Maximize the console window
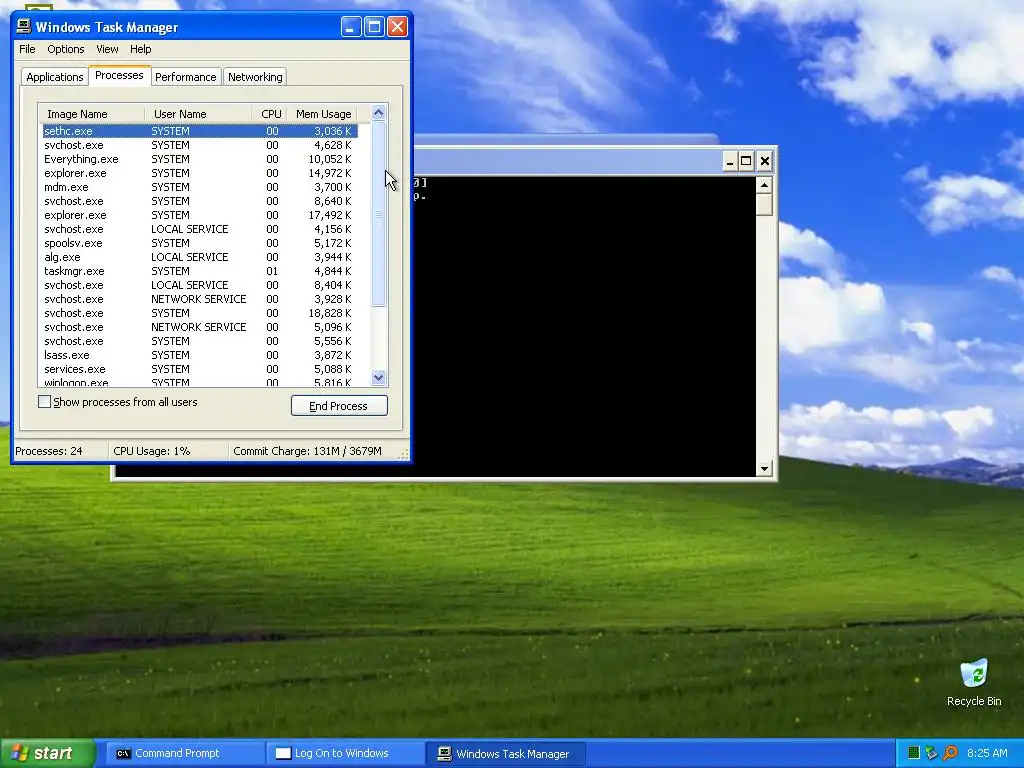The width and height of the screenshot is (1024, 768). tap(746, 161)
